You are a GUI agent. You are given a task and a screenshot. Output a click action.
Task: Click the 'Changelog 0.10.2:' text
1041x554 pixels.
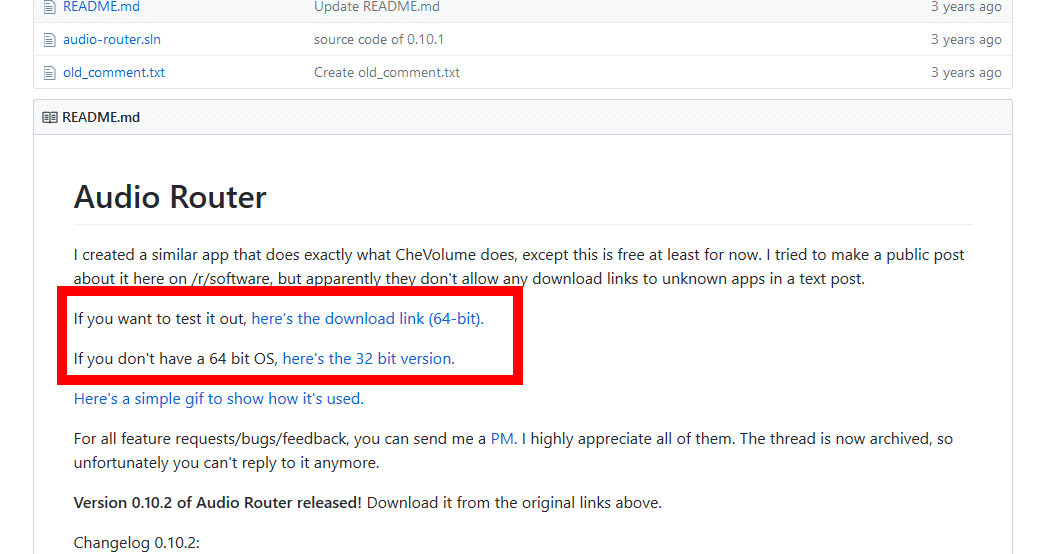tap(137, 543)
